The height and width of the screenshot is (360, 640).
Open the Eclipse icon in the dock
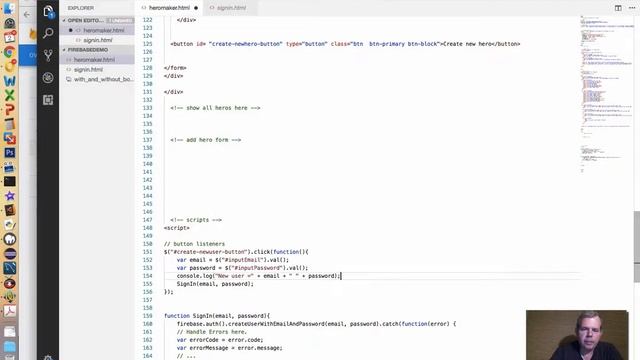click(x=9, y=253)
